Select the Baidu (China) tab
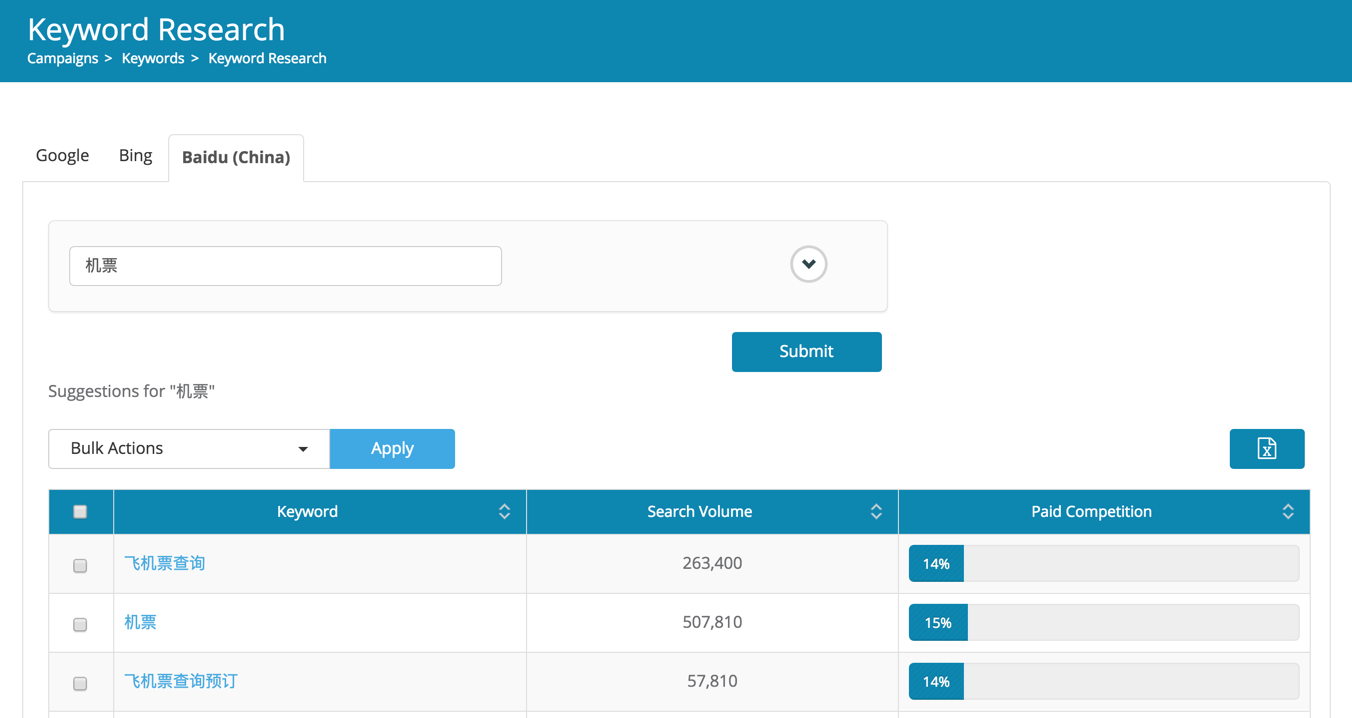This screenshot has height=718, width=1352. (x=236, y=157)
